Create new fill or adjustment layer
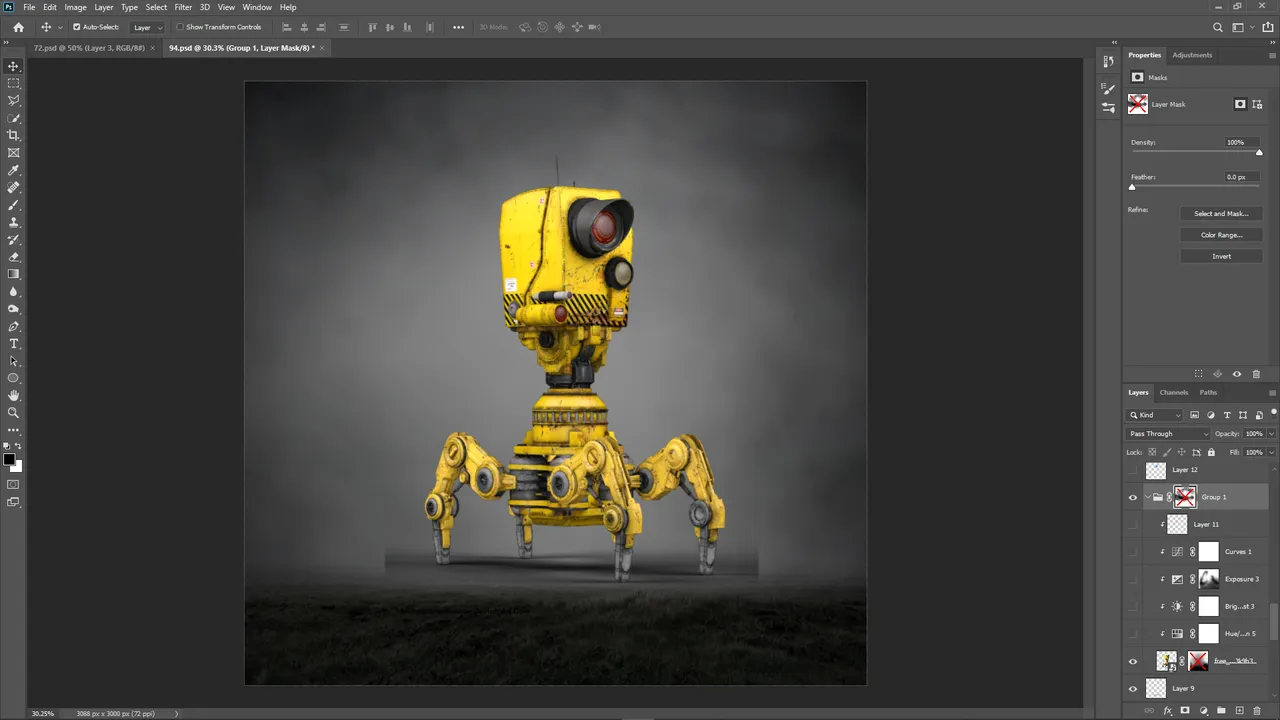 [x=1203, y=711]
